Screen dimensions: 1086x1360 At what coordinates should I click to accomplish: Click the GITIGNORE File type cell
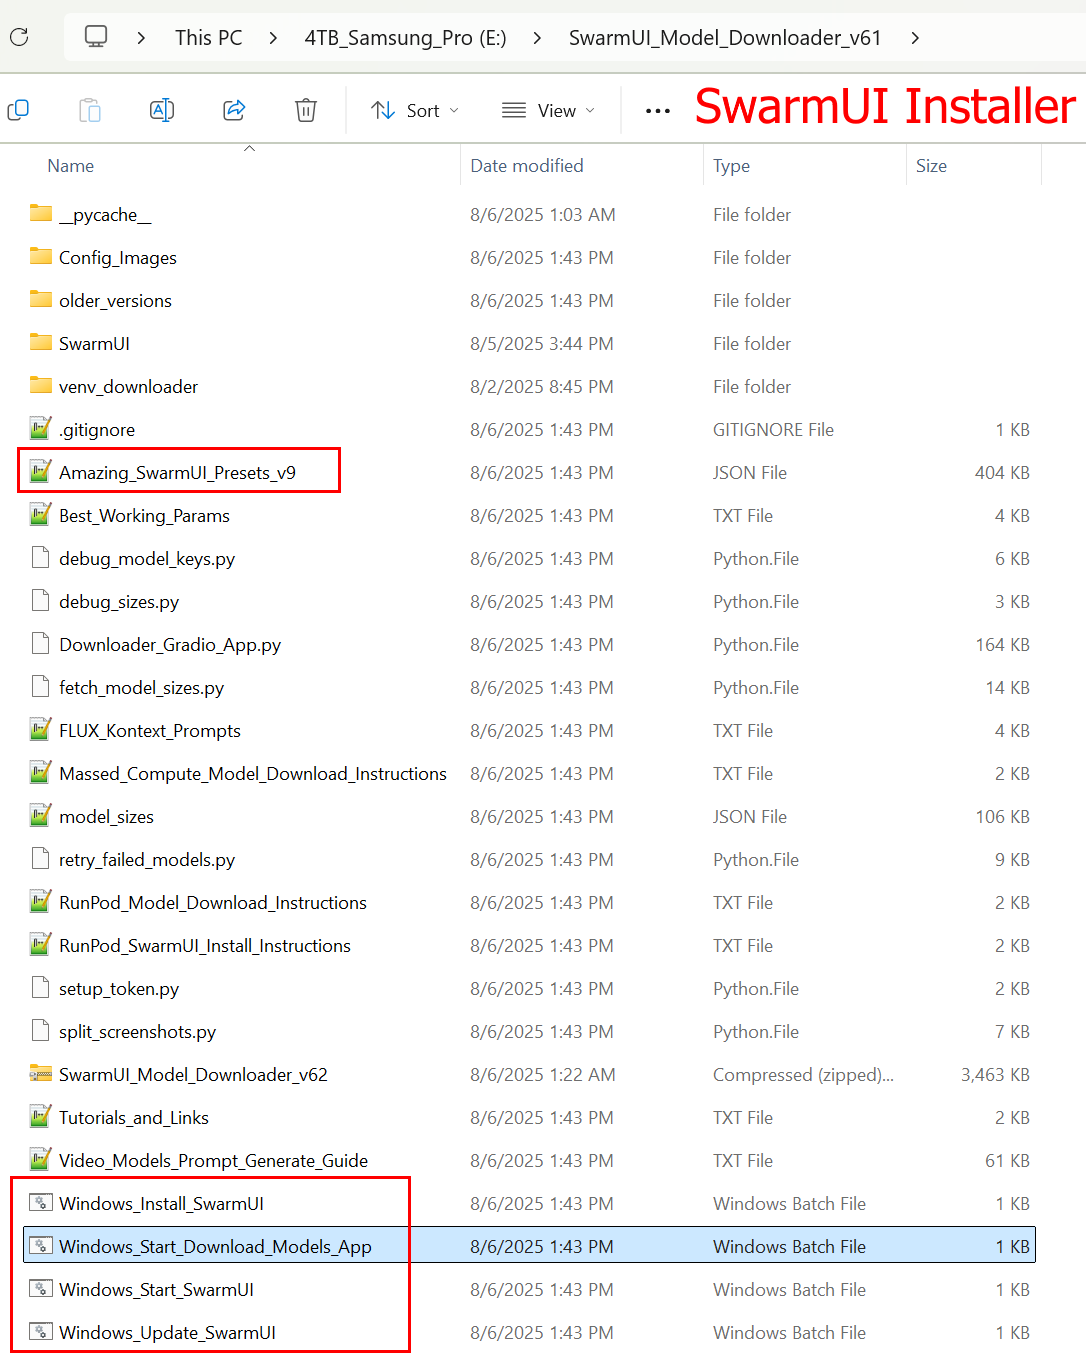(773, 430)
